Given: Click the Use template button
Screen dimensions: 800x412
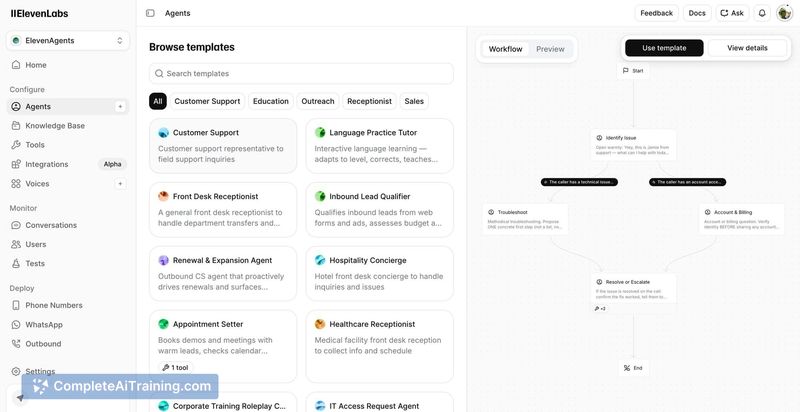Looking at the screenshot, I should [x=664, y=48].
